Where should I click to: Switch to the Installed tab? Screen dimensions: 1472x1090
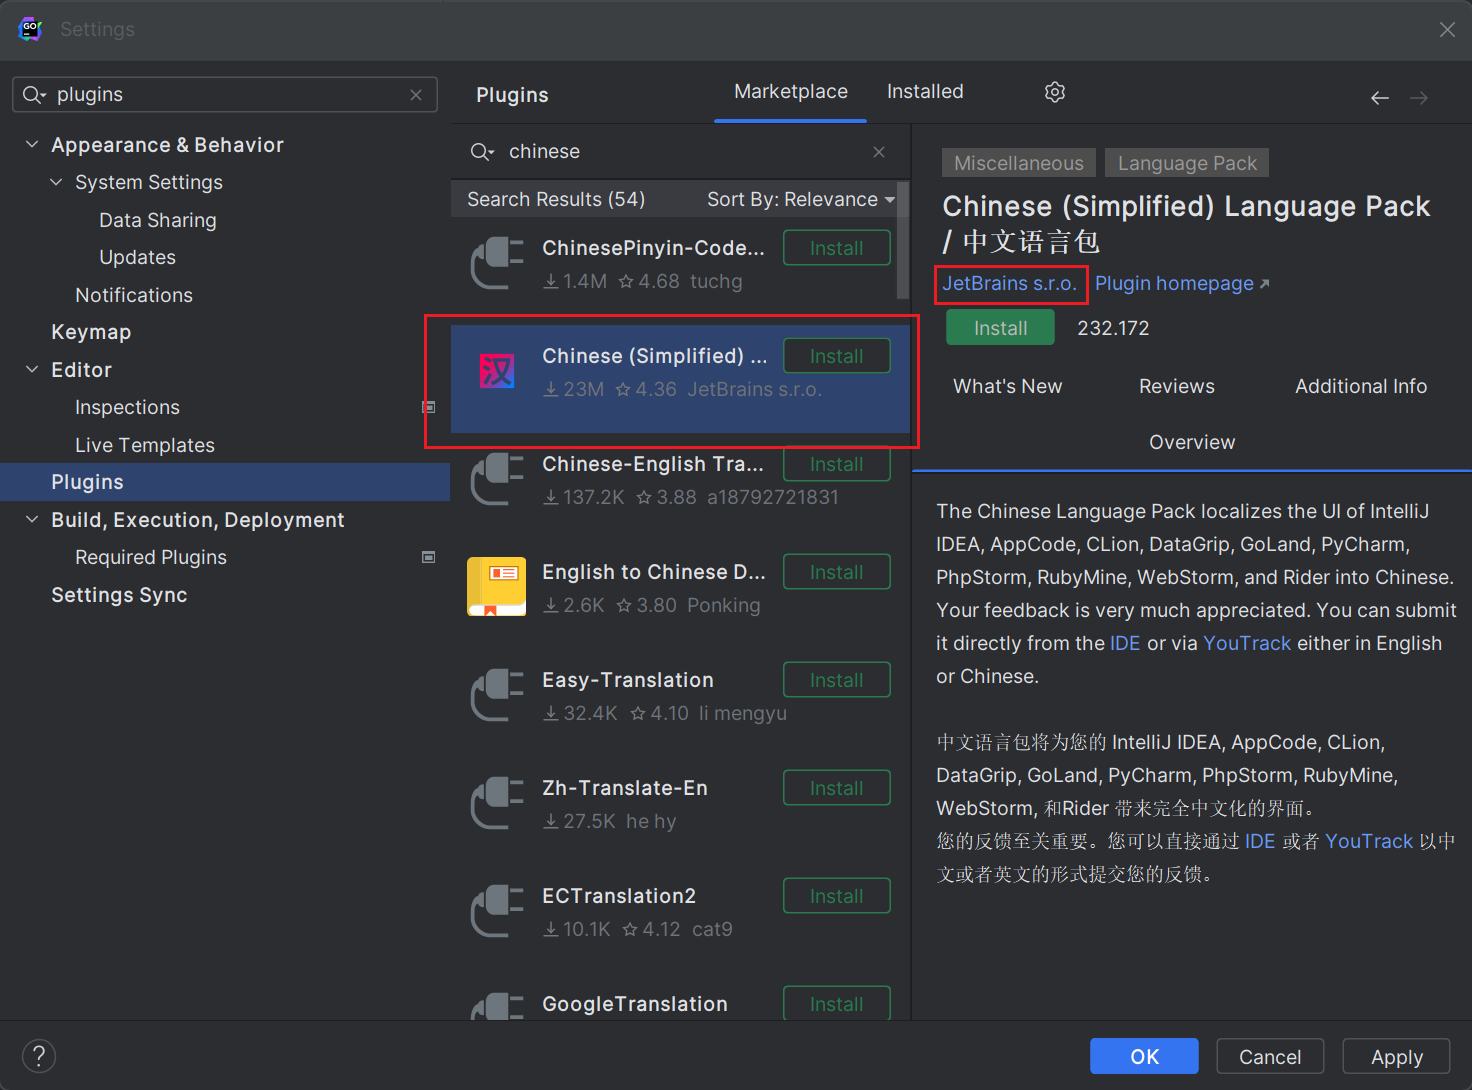pyautogui.click(x=925, y=92)
